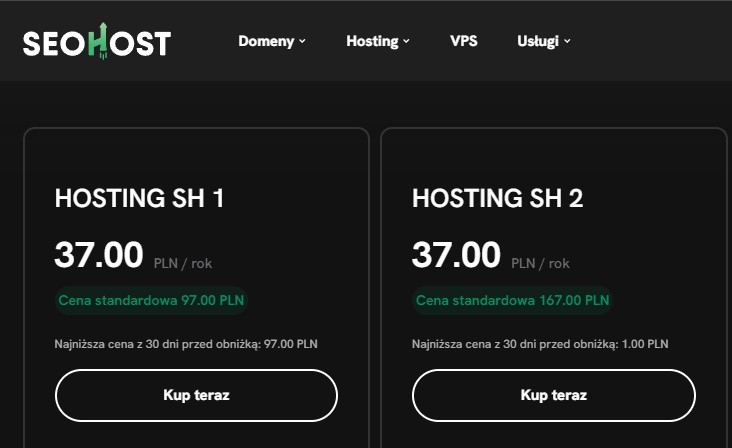Click the lowest-price note showing 97.00 PLN

187,344
